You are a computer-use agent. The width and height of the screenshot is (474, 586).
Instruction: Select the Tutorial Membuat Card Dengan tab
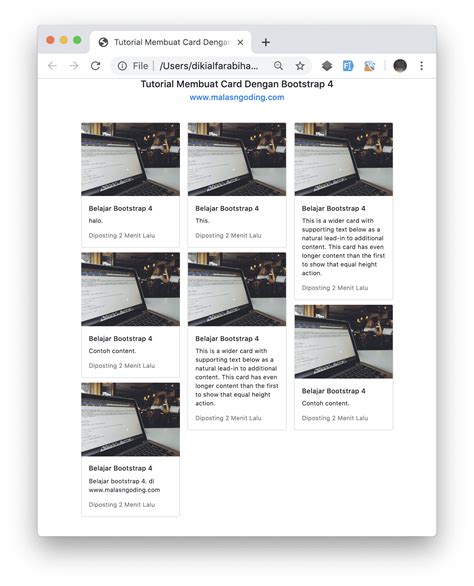(170, 42)
